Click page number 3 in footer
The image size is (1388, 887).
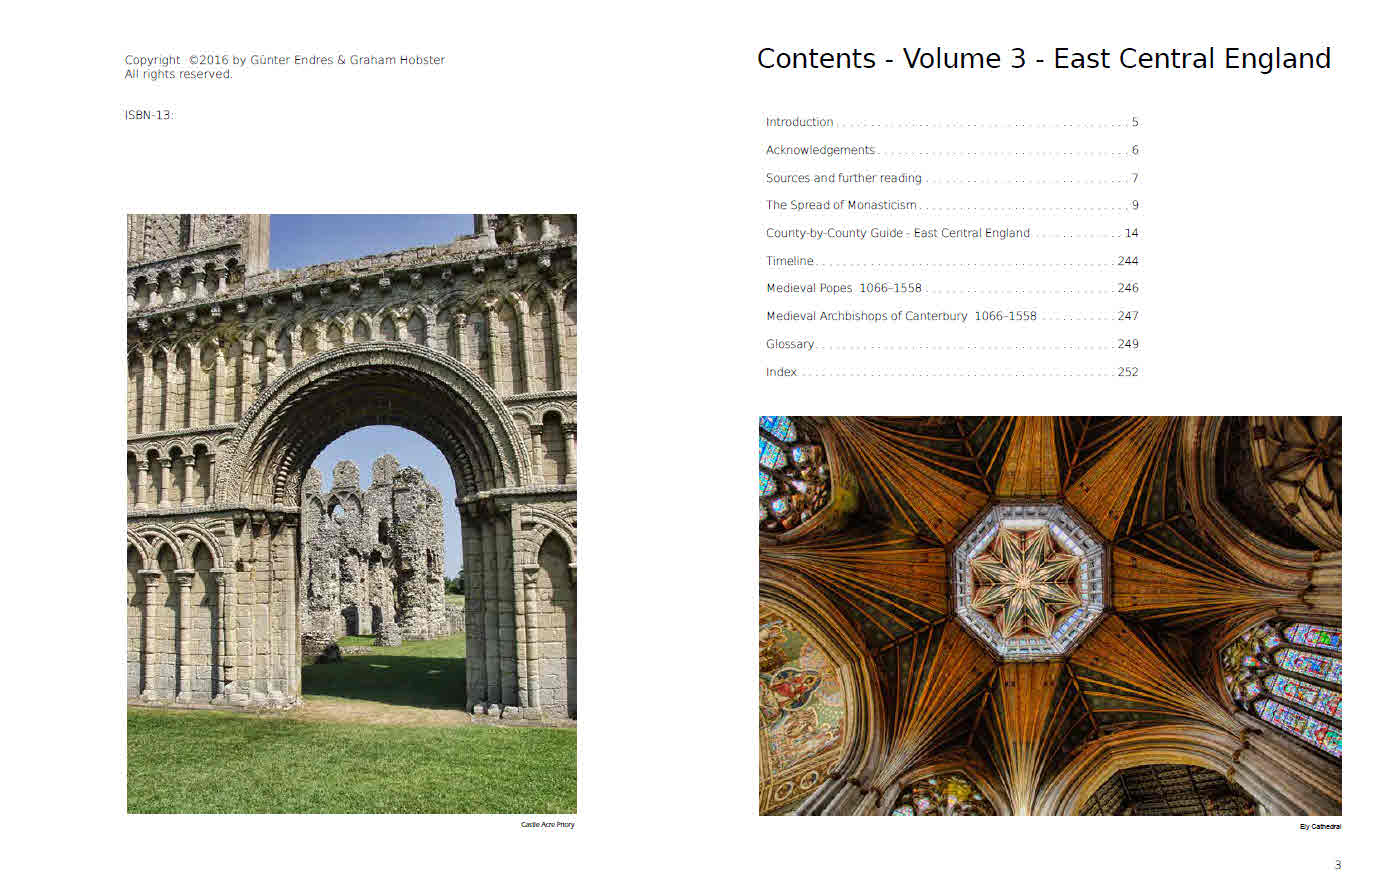(1337, 865)
